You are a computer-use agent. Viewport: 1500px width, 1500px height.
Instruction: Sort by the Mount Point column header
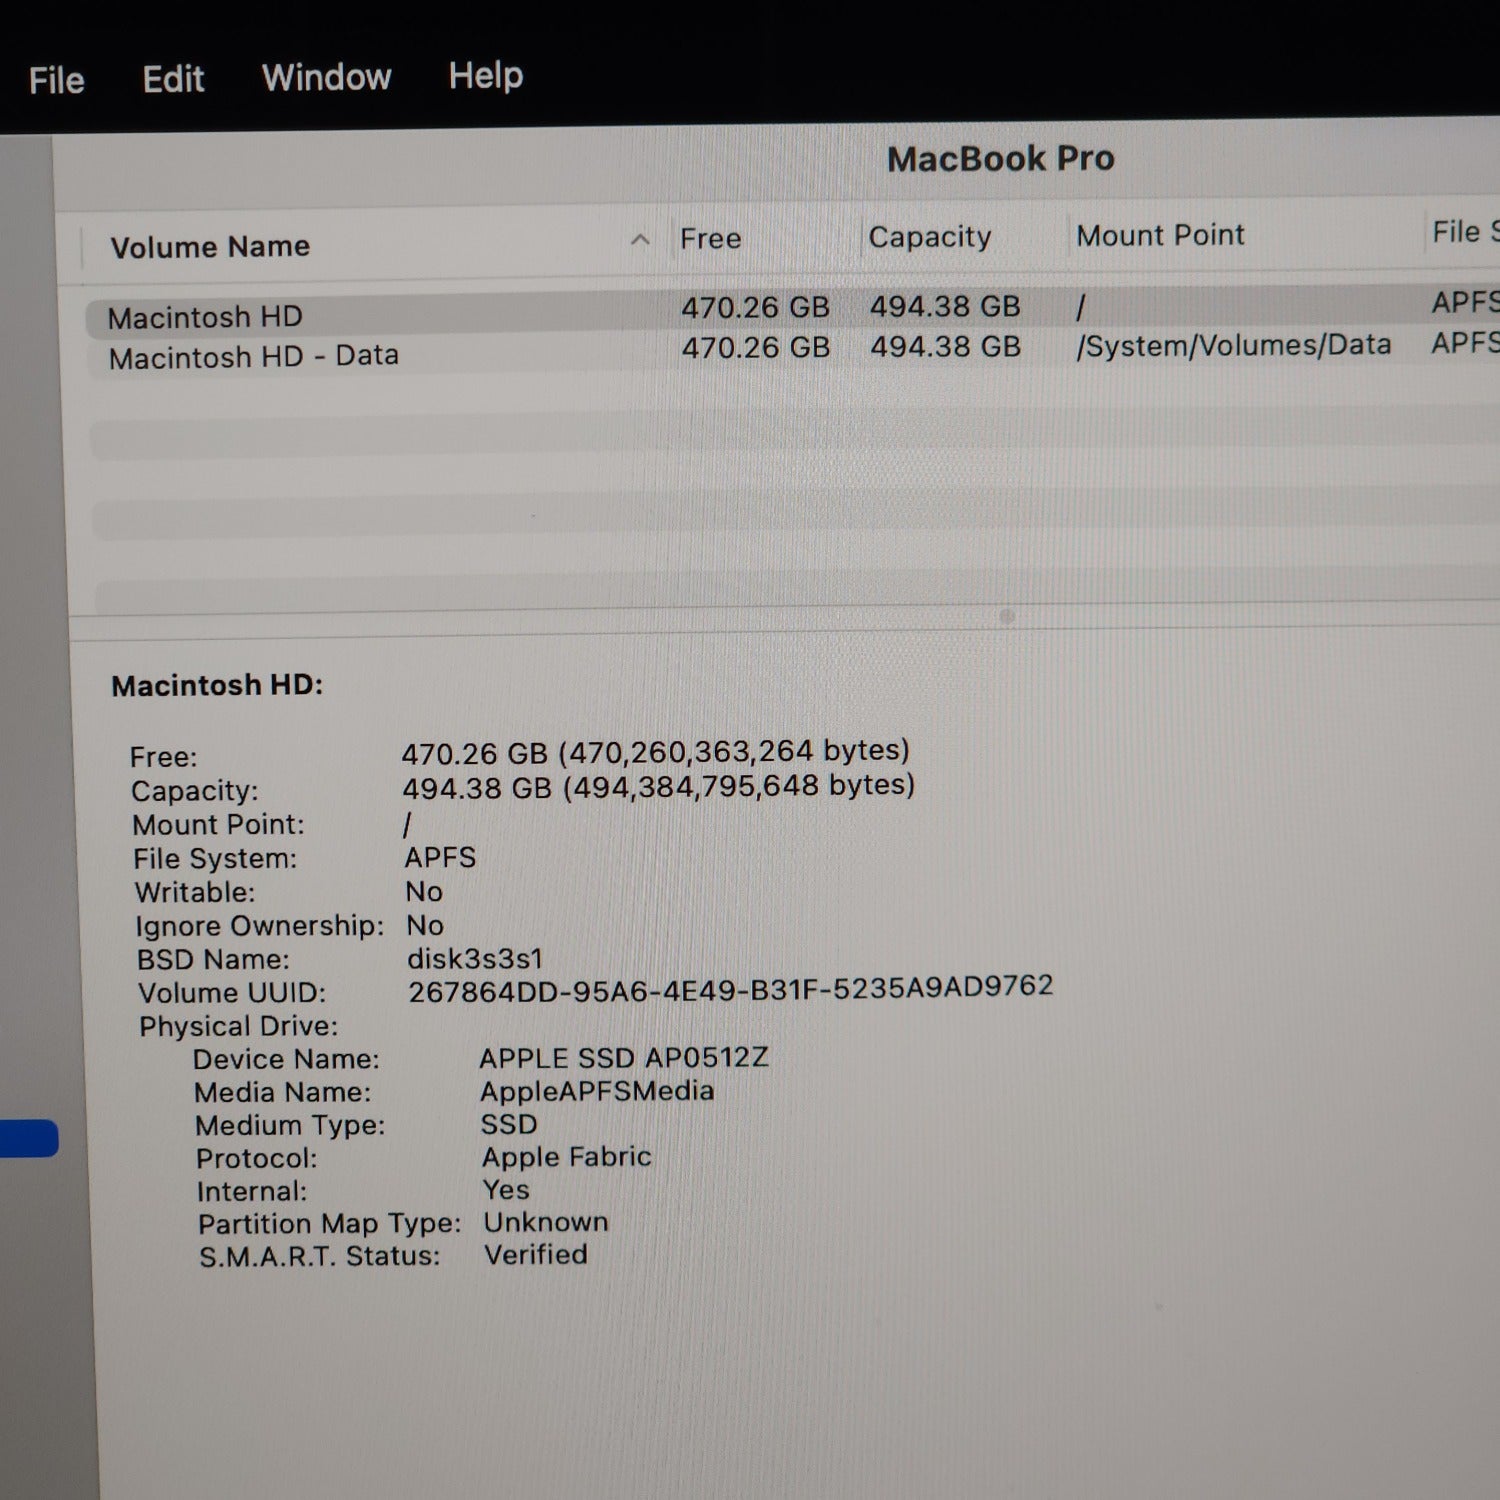point(1160,235)
